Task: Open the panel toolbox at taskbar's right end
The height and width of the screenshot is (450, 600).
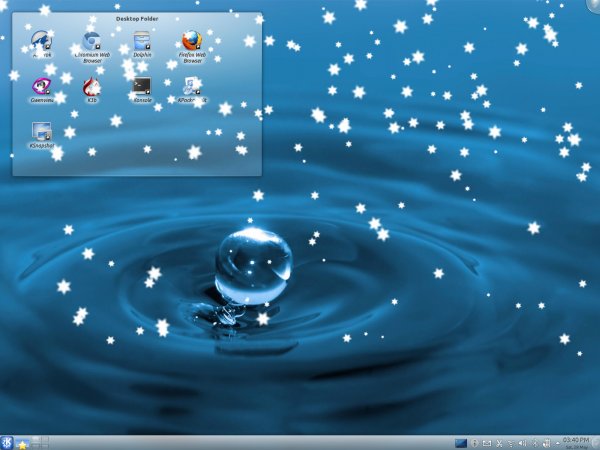Action: [595, 443]
